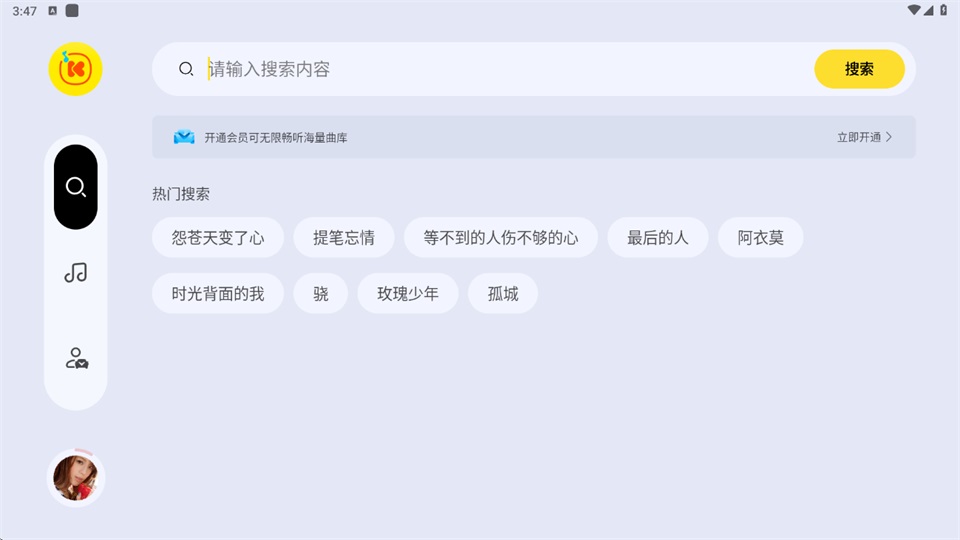Search for hot tag 怨苍天变了心

click(x=218, y=238)
